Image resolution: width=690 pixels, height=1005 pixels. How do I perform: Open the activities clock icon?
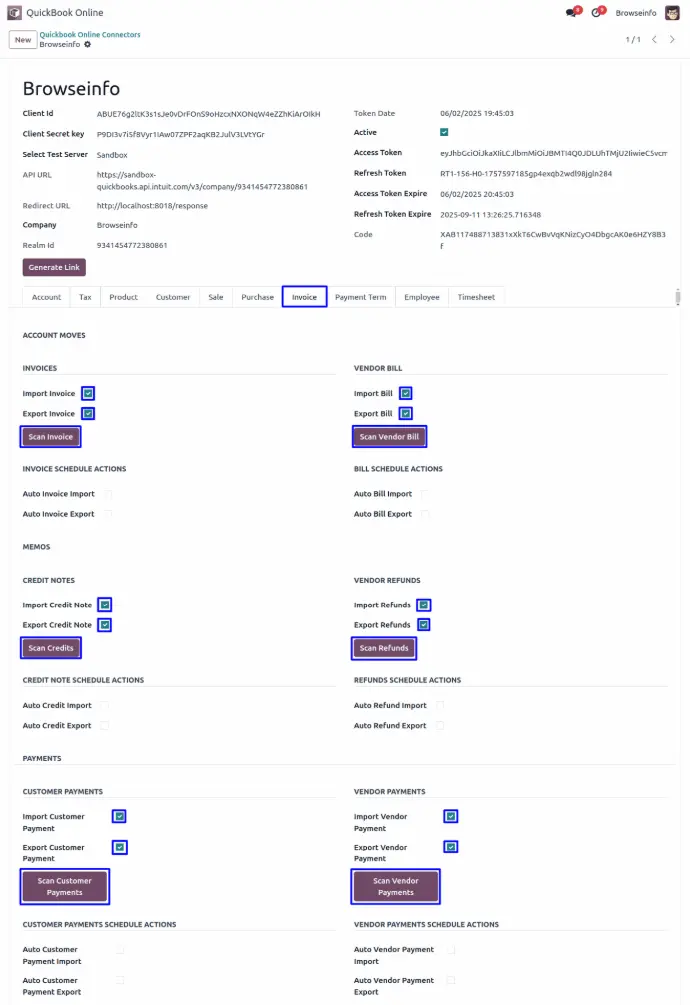pos(597,13)
